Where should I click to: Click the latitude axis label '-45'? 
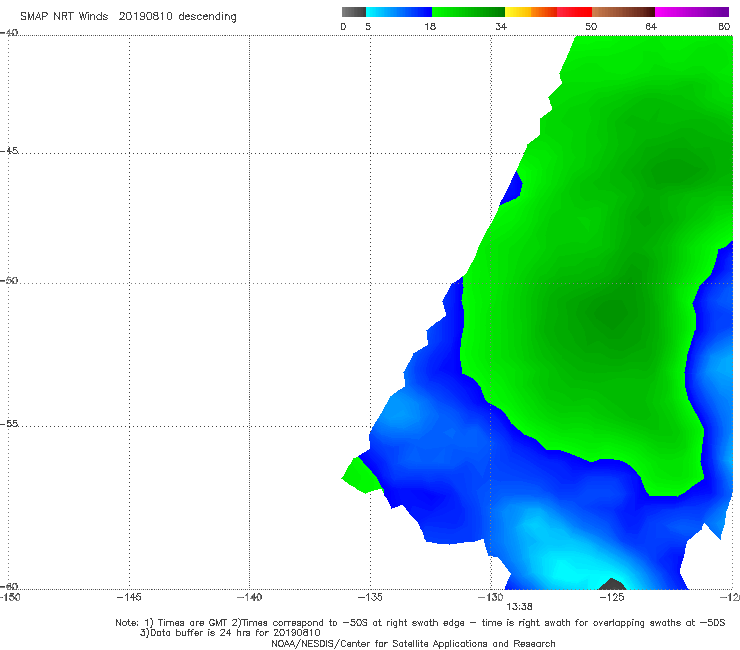click(x=9, y=151)
